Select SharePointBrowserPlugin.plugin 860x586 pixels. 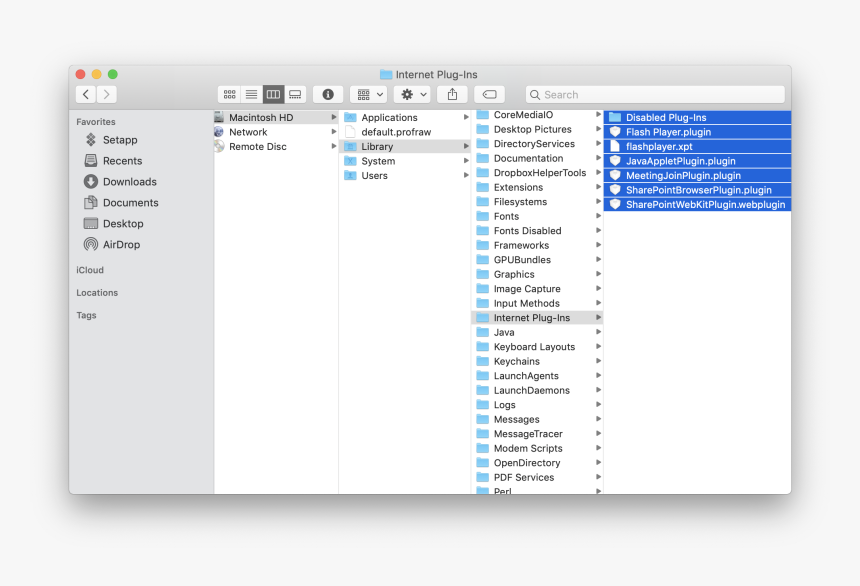(x=697, y=190)
